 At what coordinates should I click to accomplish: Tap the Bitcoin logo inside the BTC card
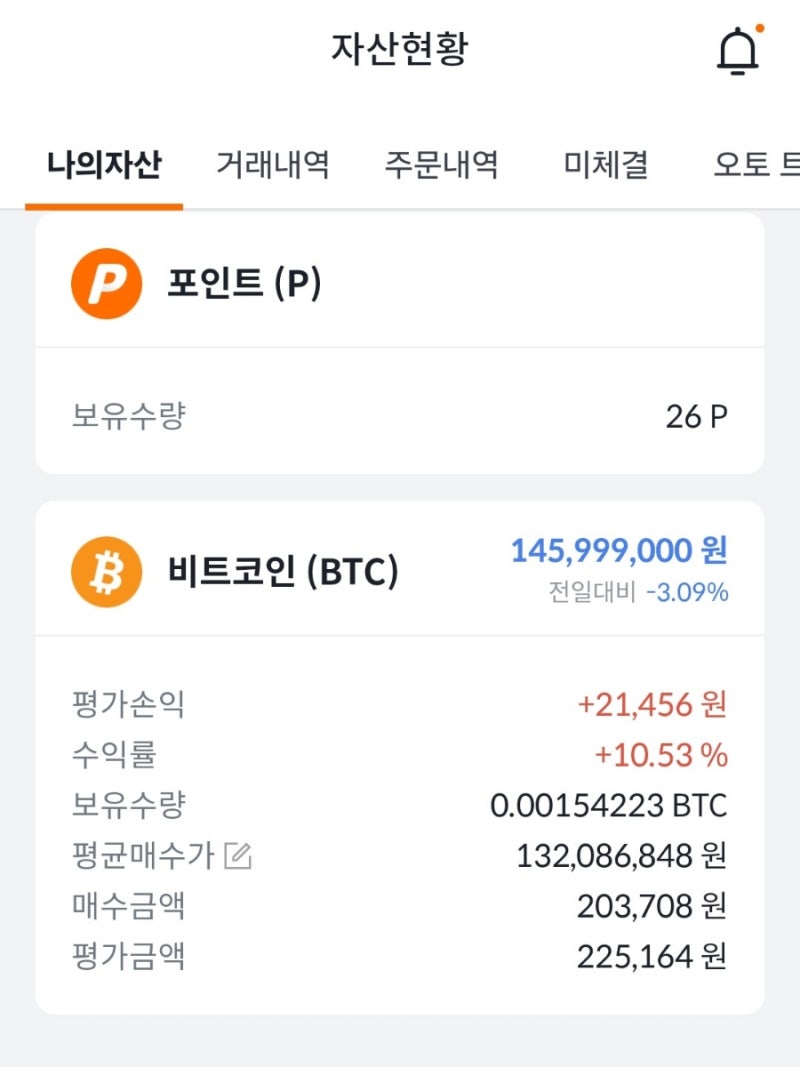tap(107, 570)
